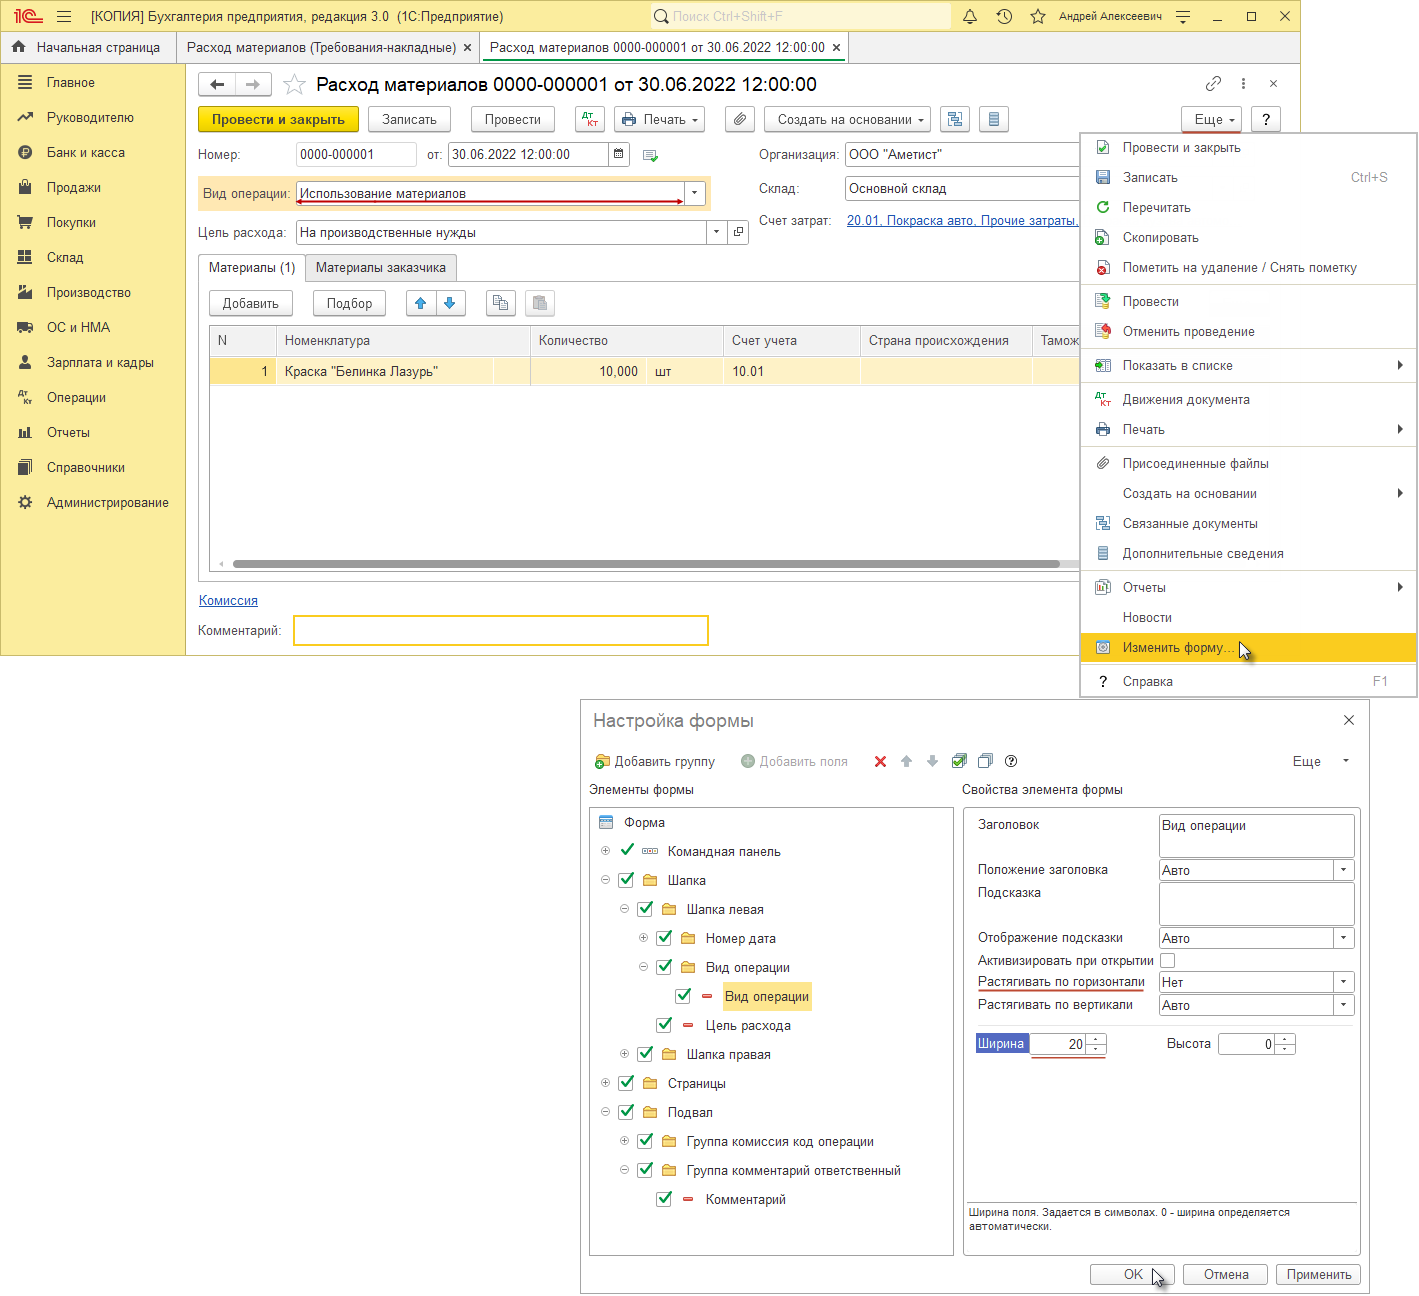Toggle checkbox of highlighted Вид операции field
1419x1296 pixels.
pyautogui.click(x=683, y=996)
